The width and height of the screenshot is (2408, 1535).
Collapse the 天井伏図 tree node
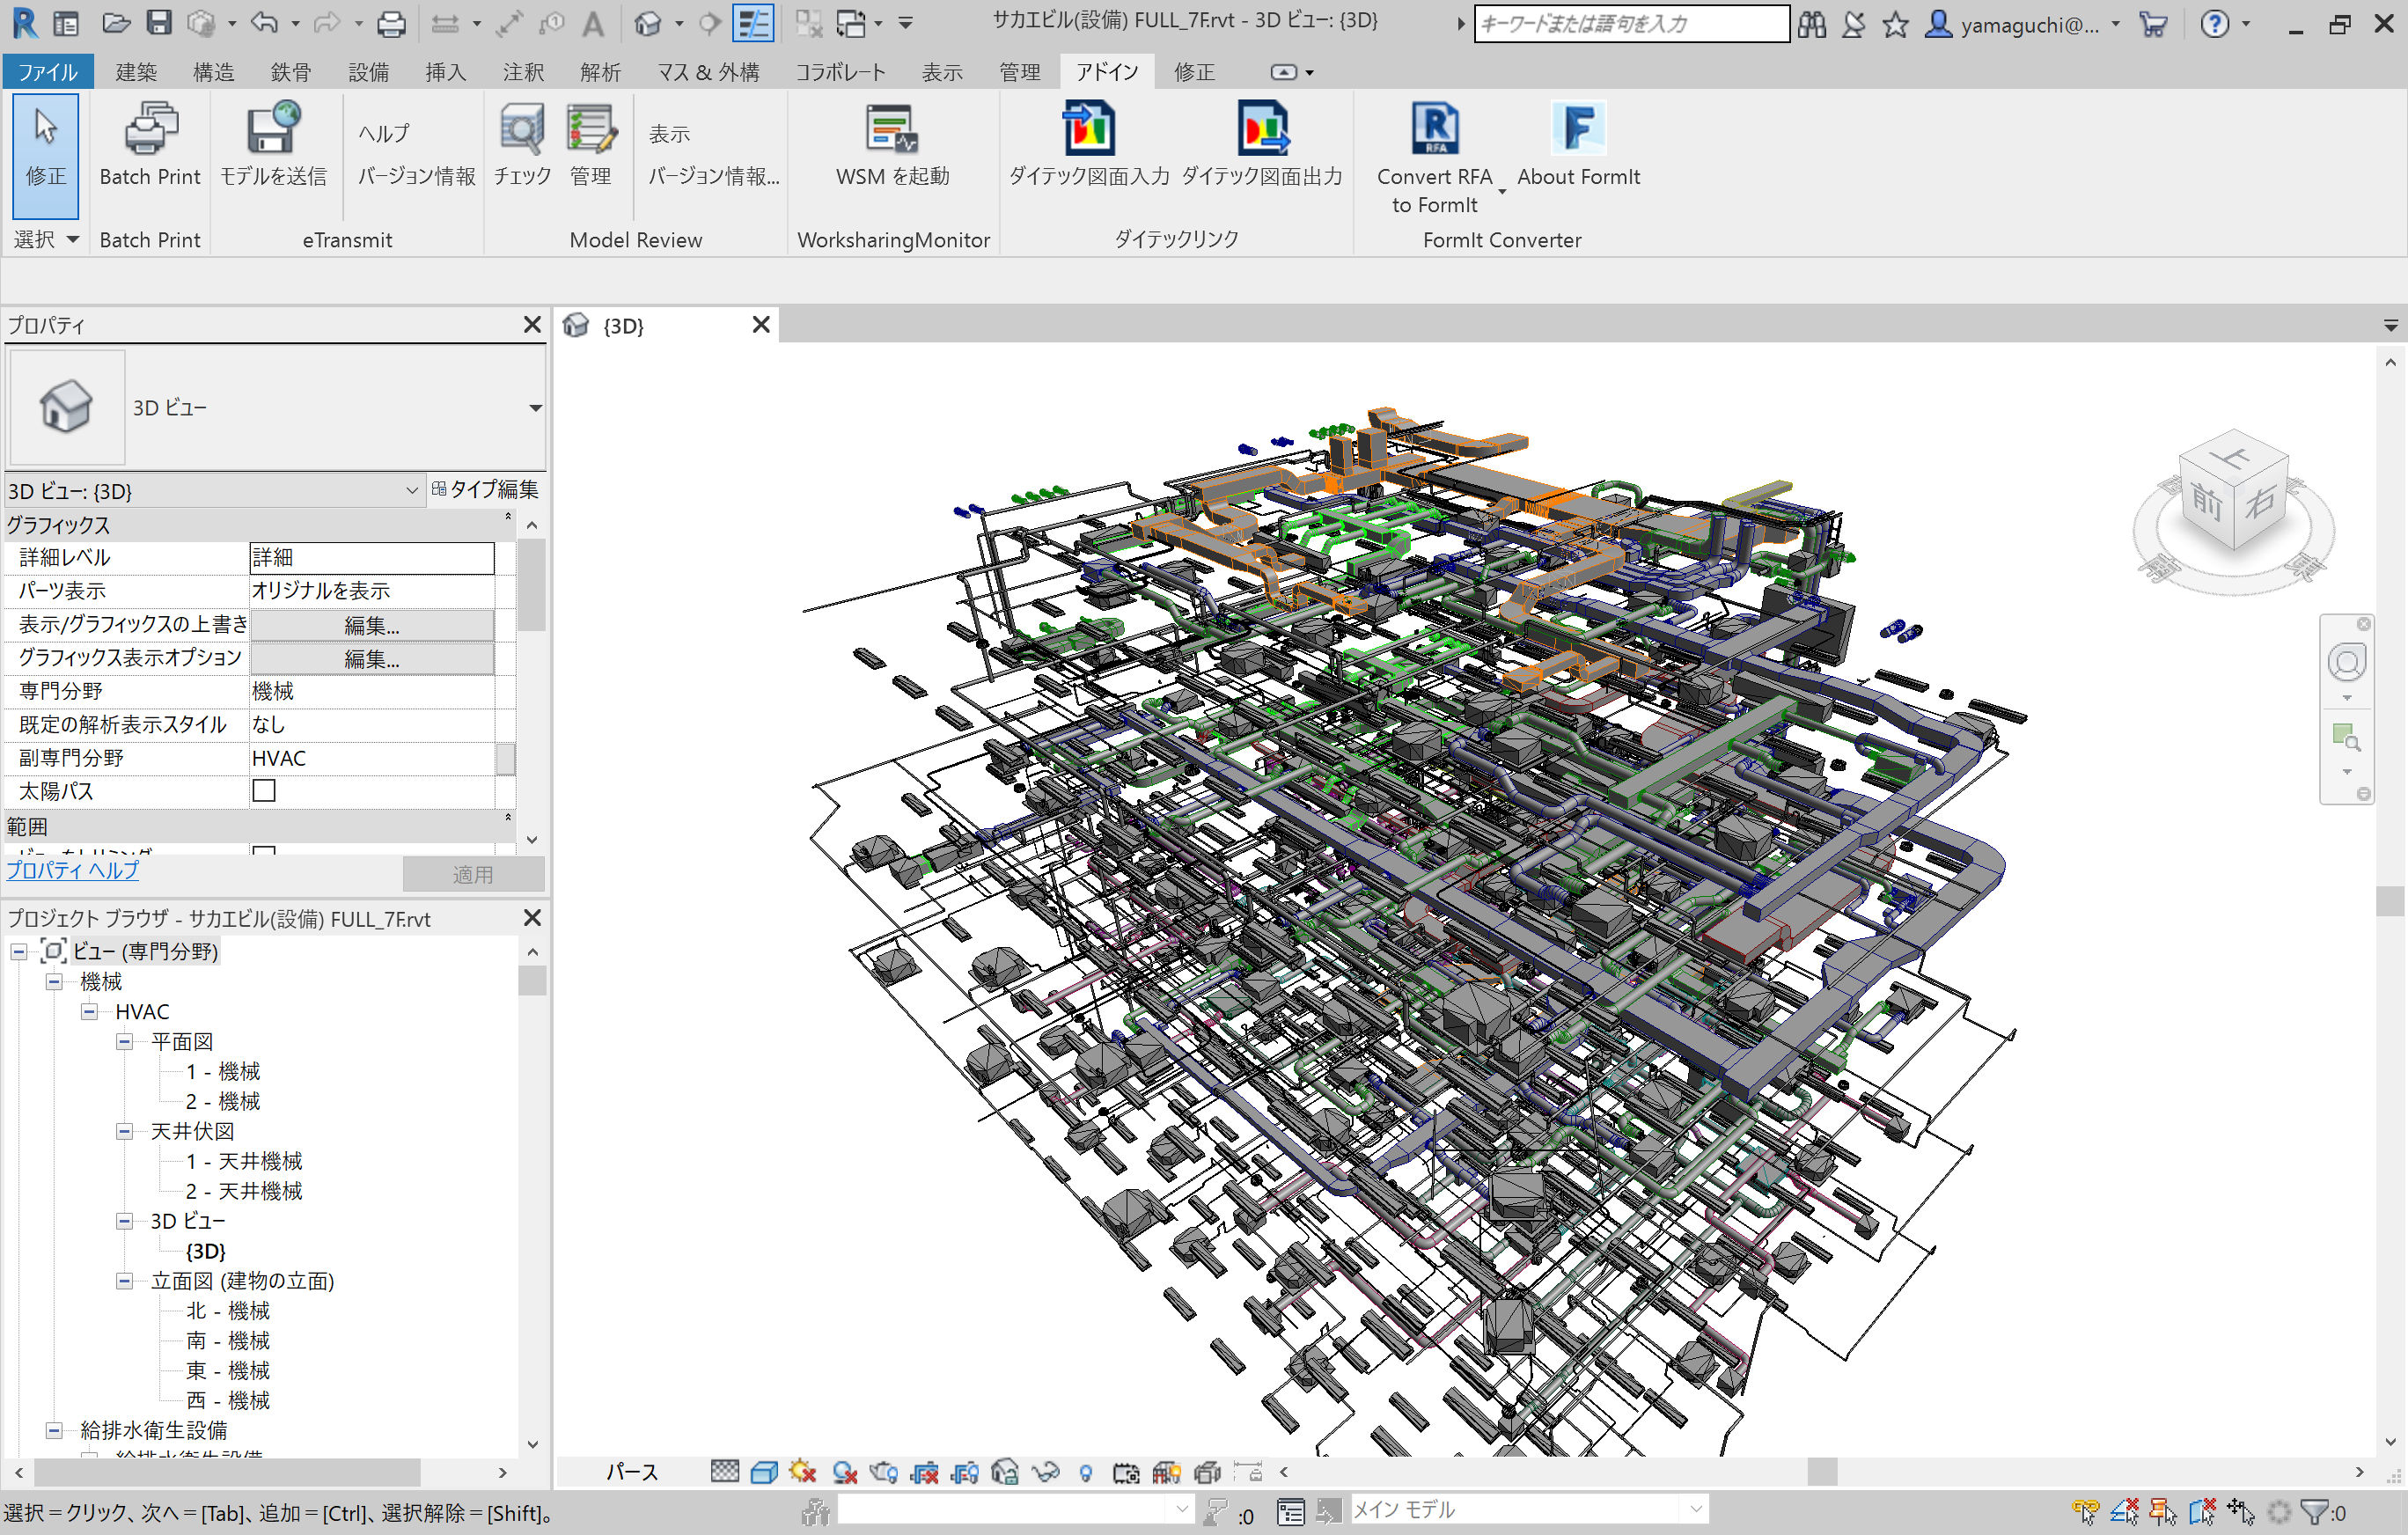(x=125, y=1132)
